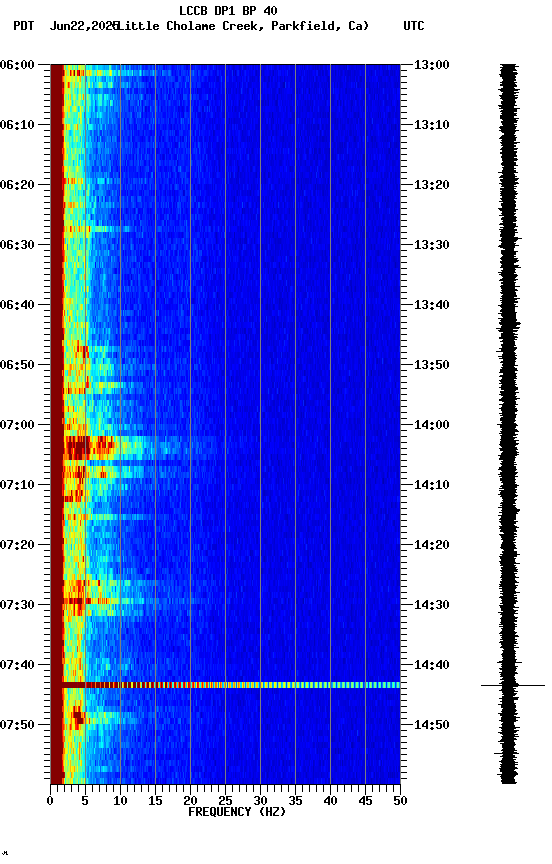Click the 07:40 PDT time label
This screenshot has width=552, height=864.
(x=17, y=665)
